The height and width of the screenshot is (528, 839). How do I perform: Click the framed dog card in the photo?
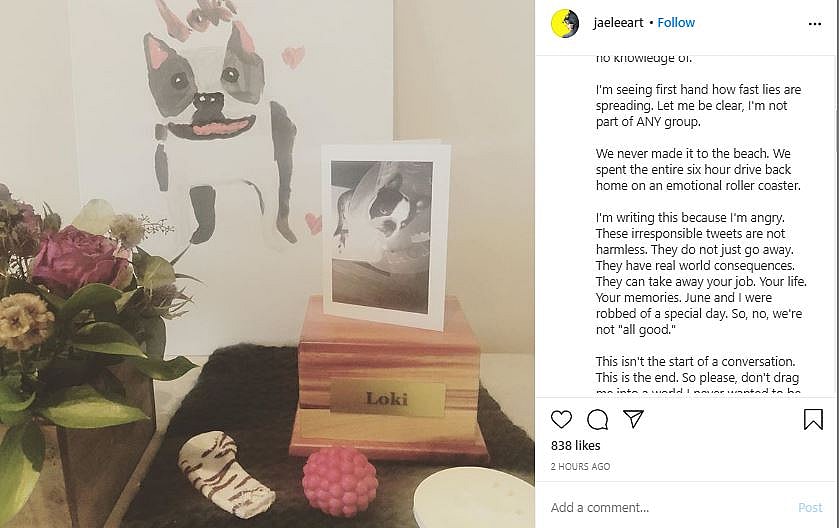(386, 235)
